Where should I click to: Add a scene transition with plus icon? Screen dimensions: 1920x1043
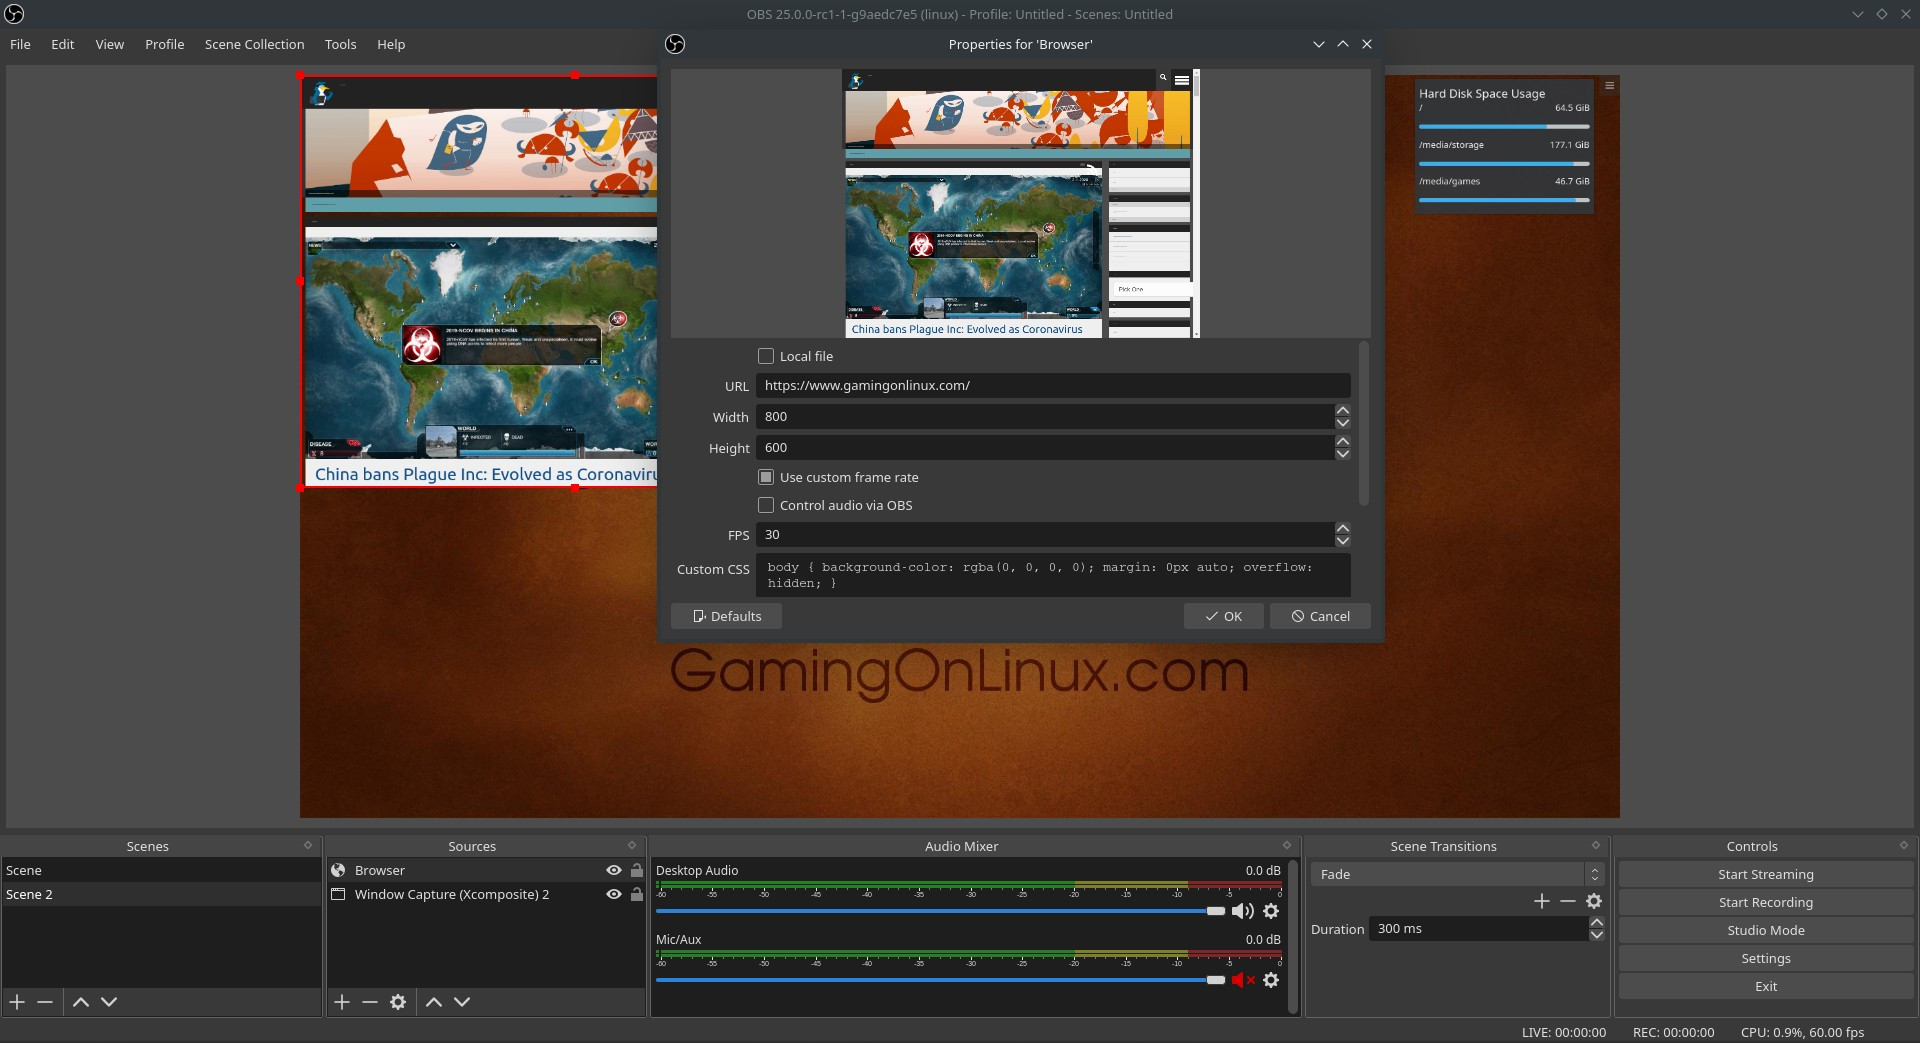click(x=1542, y=901)
